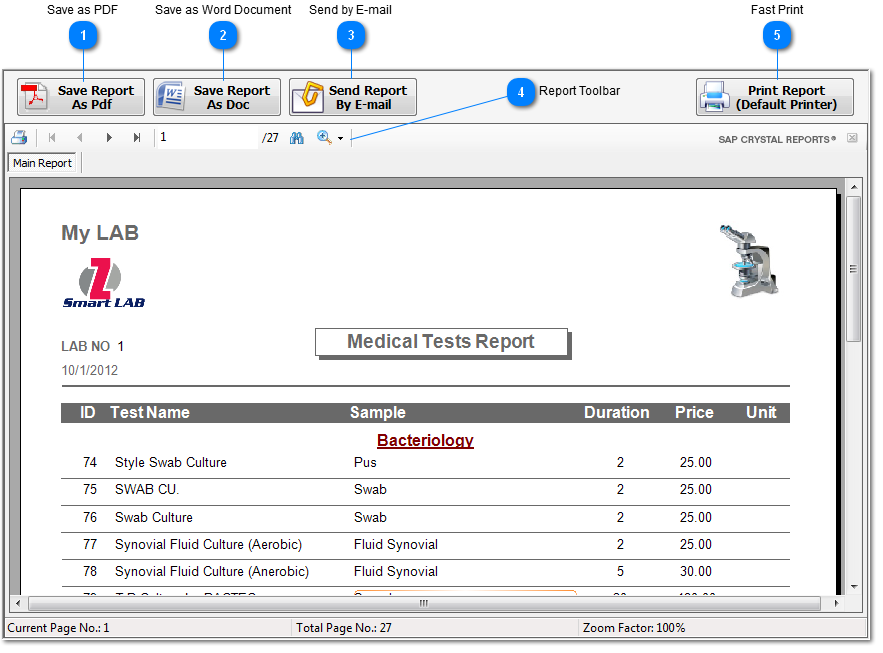Send the report by e-mail

coord(353,97)
